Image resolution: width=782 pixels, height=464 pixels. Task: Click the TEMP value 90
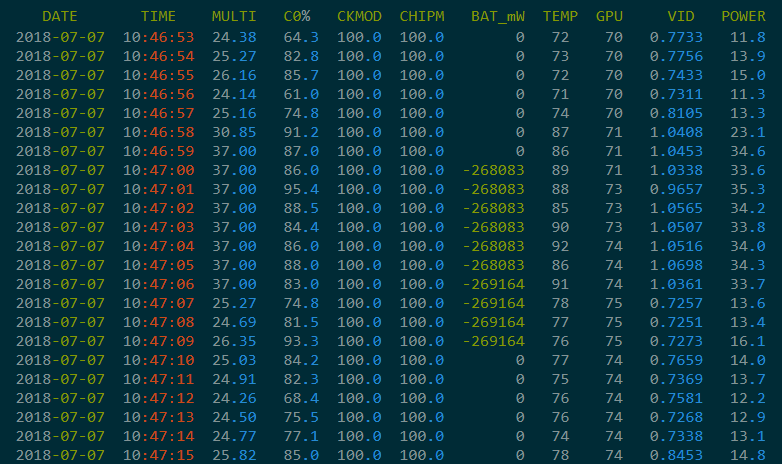pyautogui.click(x=560, y=227)
